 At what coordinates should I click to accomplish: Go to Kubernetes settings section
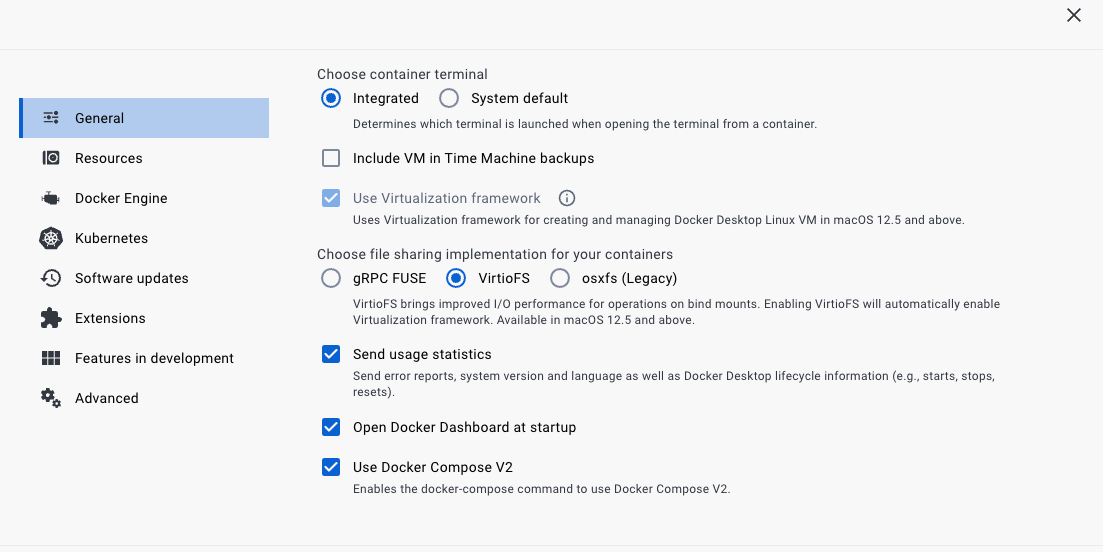pos(144,238)
